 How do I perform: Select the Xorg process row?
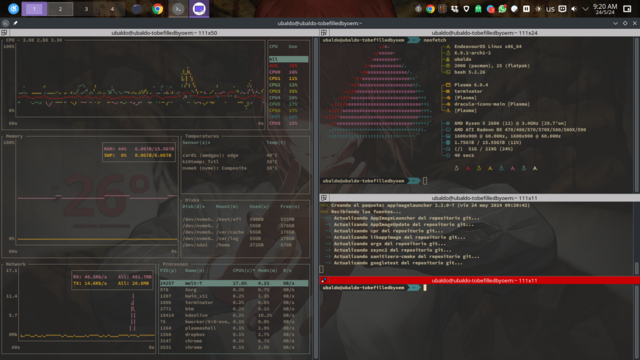[234, 289]
